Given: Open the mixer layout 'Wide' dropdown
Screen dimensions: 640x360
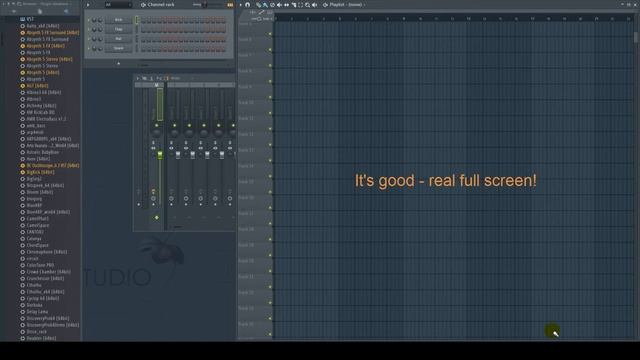Looking at the screenshot, I should 176,78.
